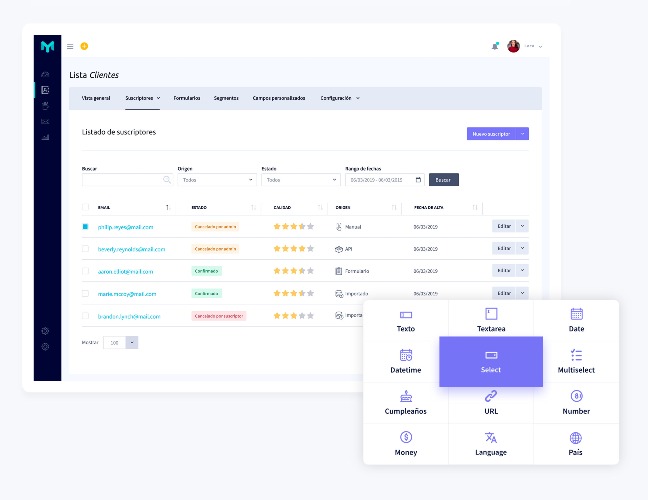648x500 pixels.
Task: Expand the arrow beside Nuevo suscriptor
Action: pyautogui.click(x=522, y=133)
